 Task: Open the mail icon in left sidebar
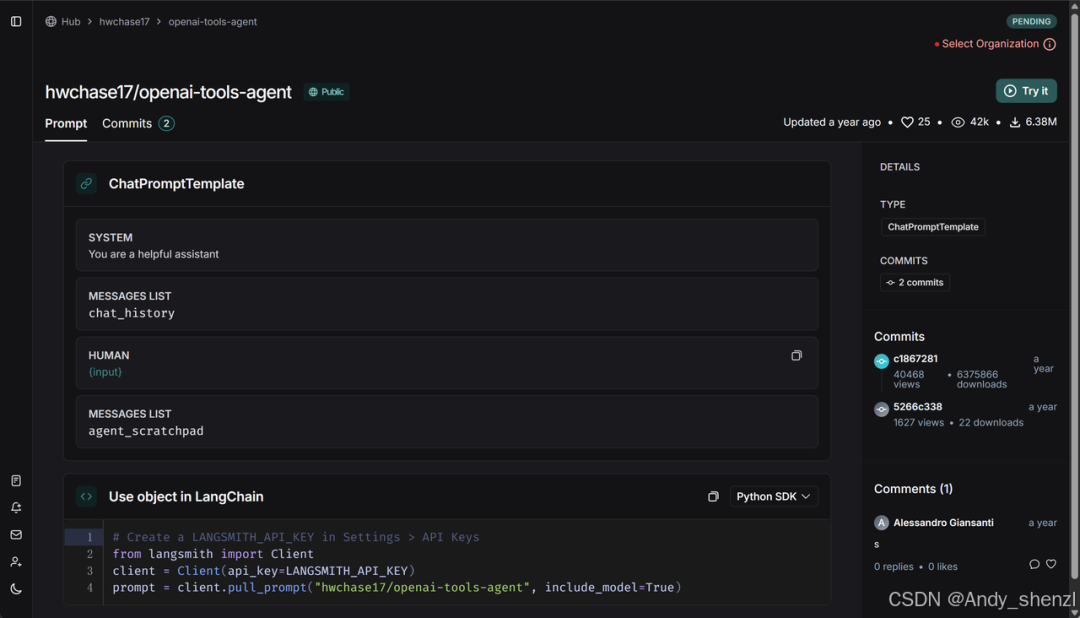pyautogui.click(x=16, y=535)
